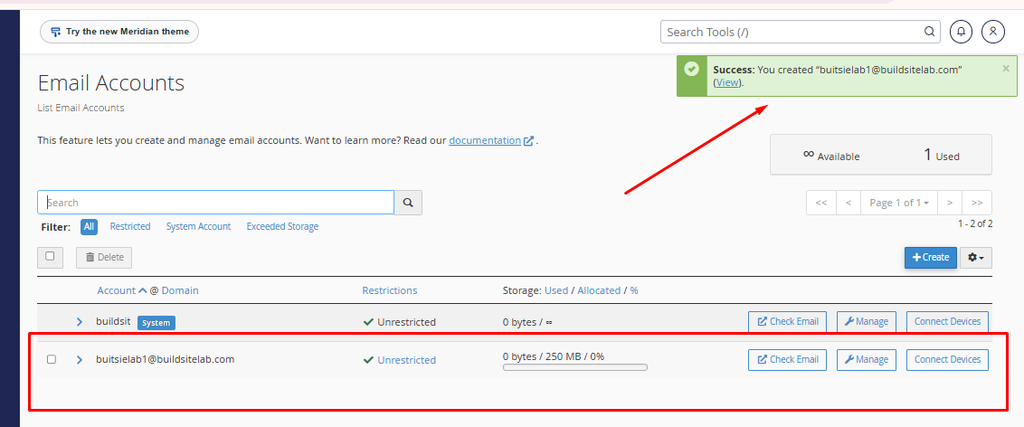The width and height of the screenshot is (1024, 427).
Task: Manage buitsielab1@buildsitelab.com account
Action: pos(866,359)
